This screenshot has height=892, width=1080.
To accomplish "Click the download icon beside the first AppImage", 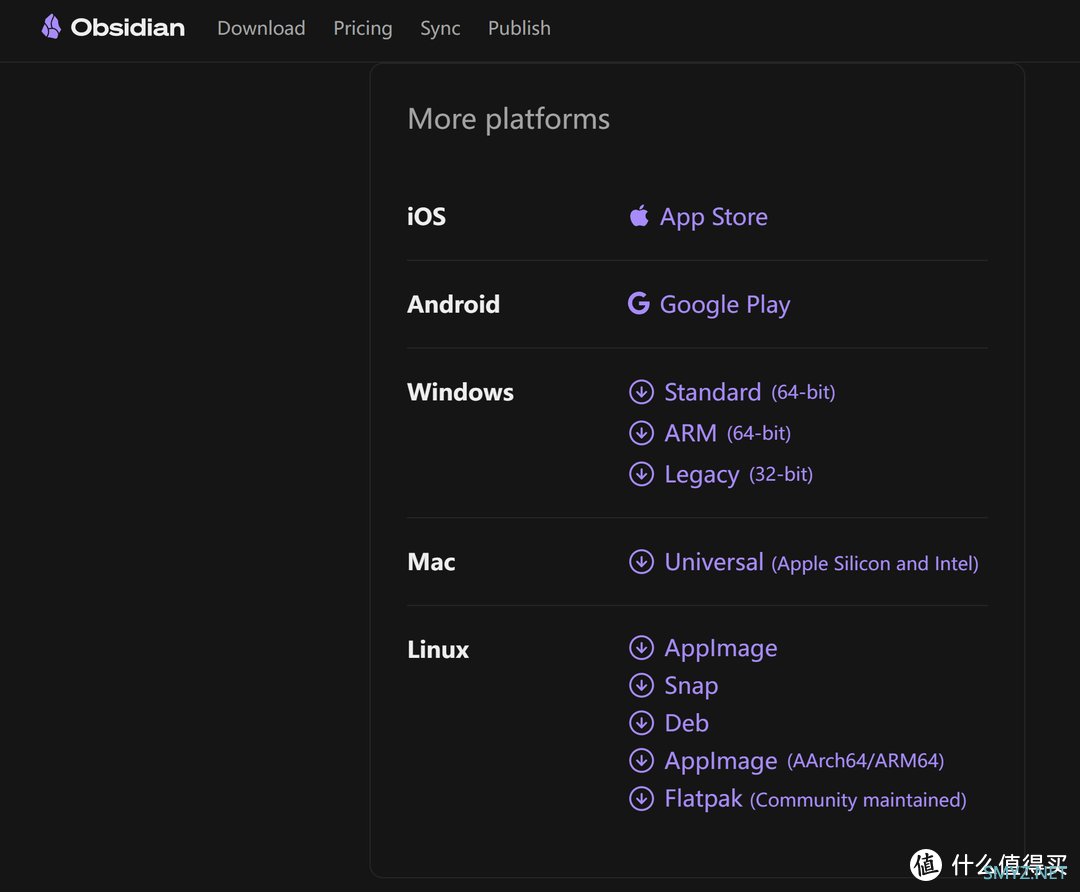I will (x=641, y=647).
